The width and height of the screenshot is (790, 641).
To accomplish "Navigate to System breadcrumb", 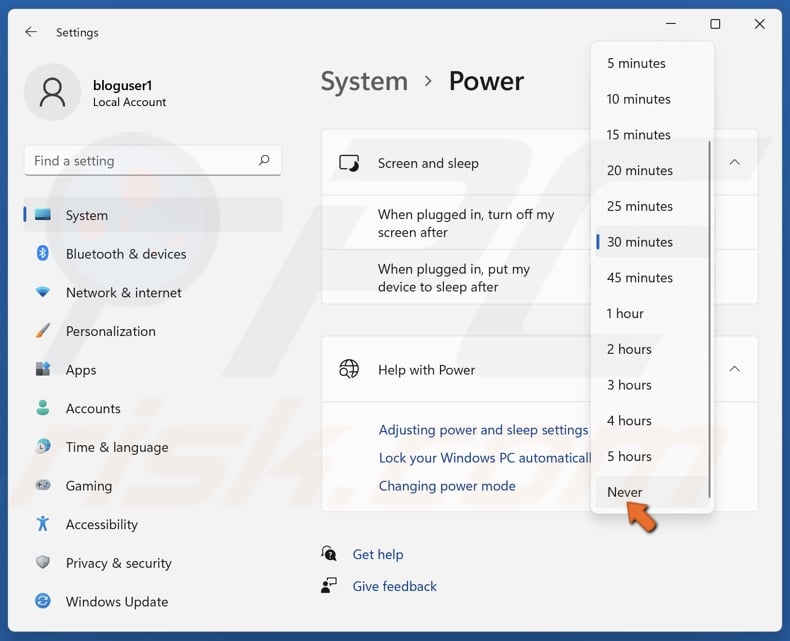I will click(x=364, y=81).
